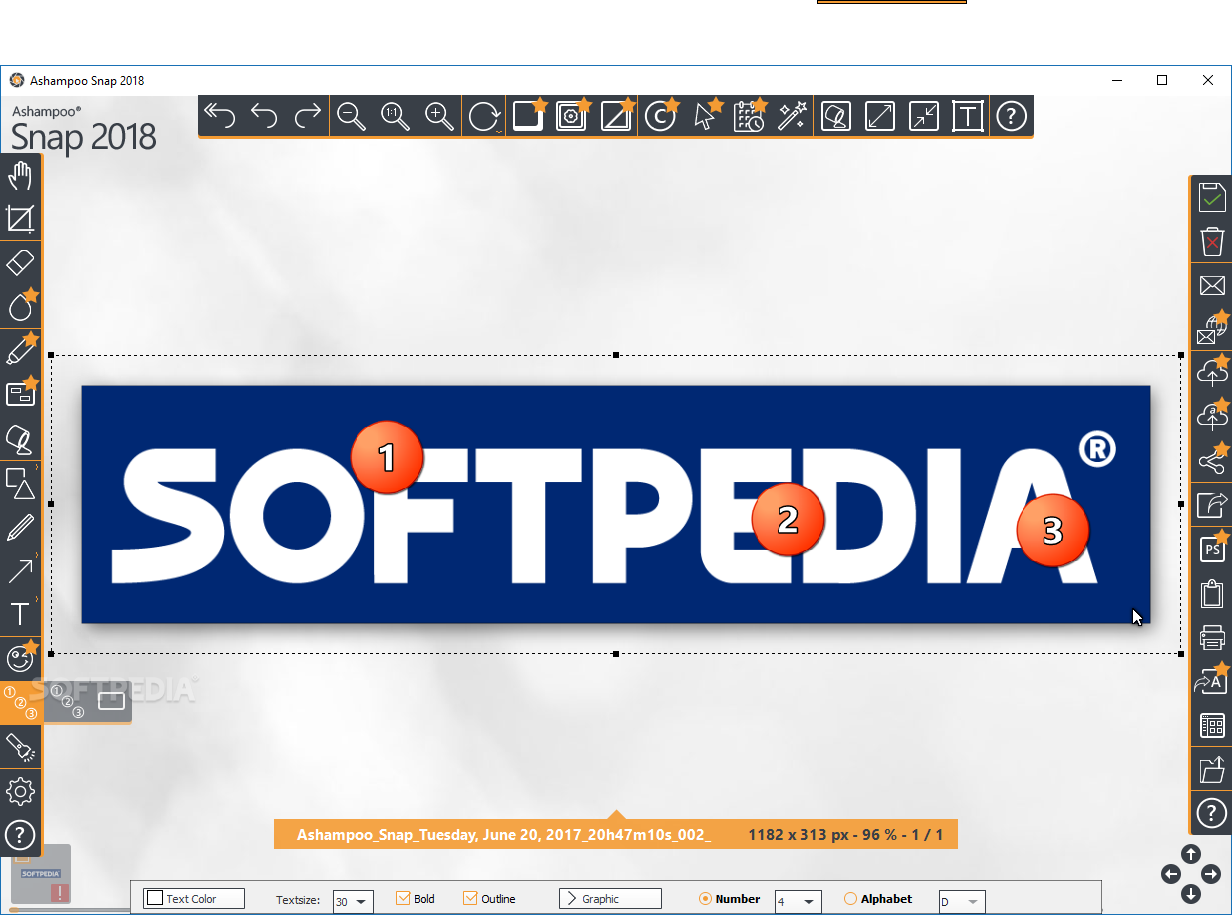Upload the capture to the cloud

(1212, 372)
